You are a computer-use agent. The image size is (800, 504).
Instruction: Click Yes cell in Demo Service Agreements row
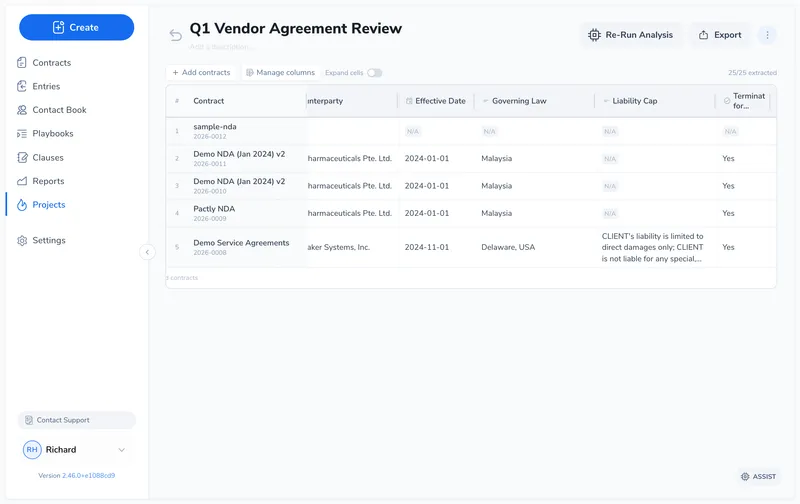click(728, 247)
